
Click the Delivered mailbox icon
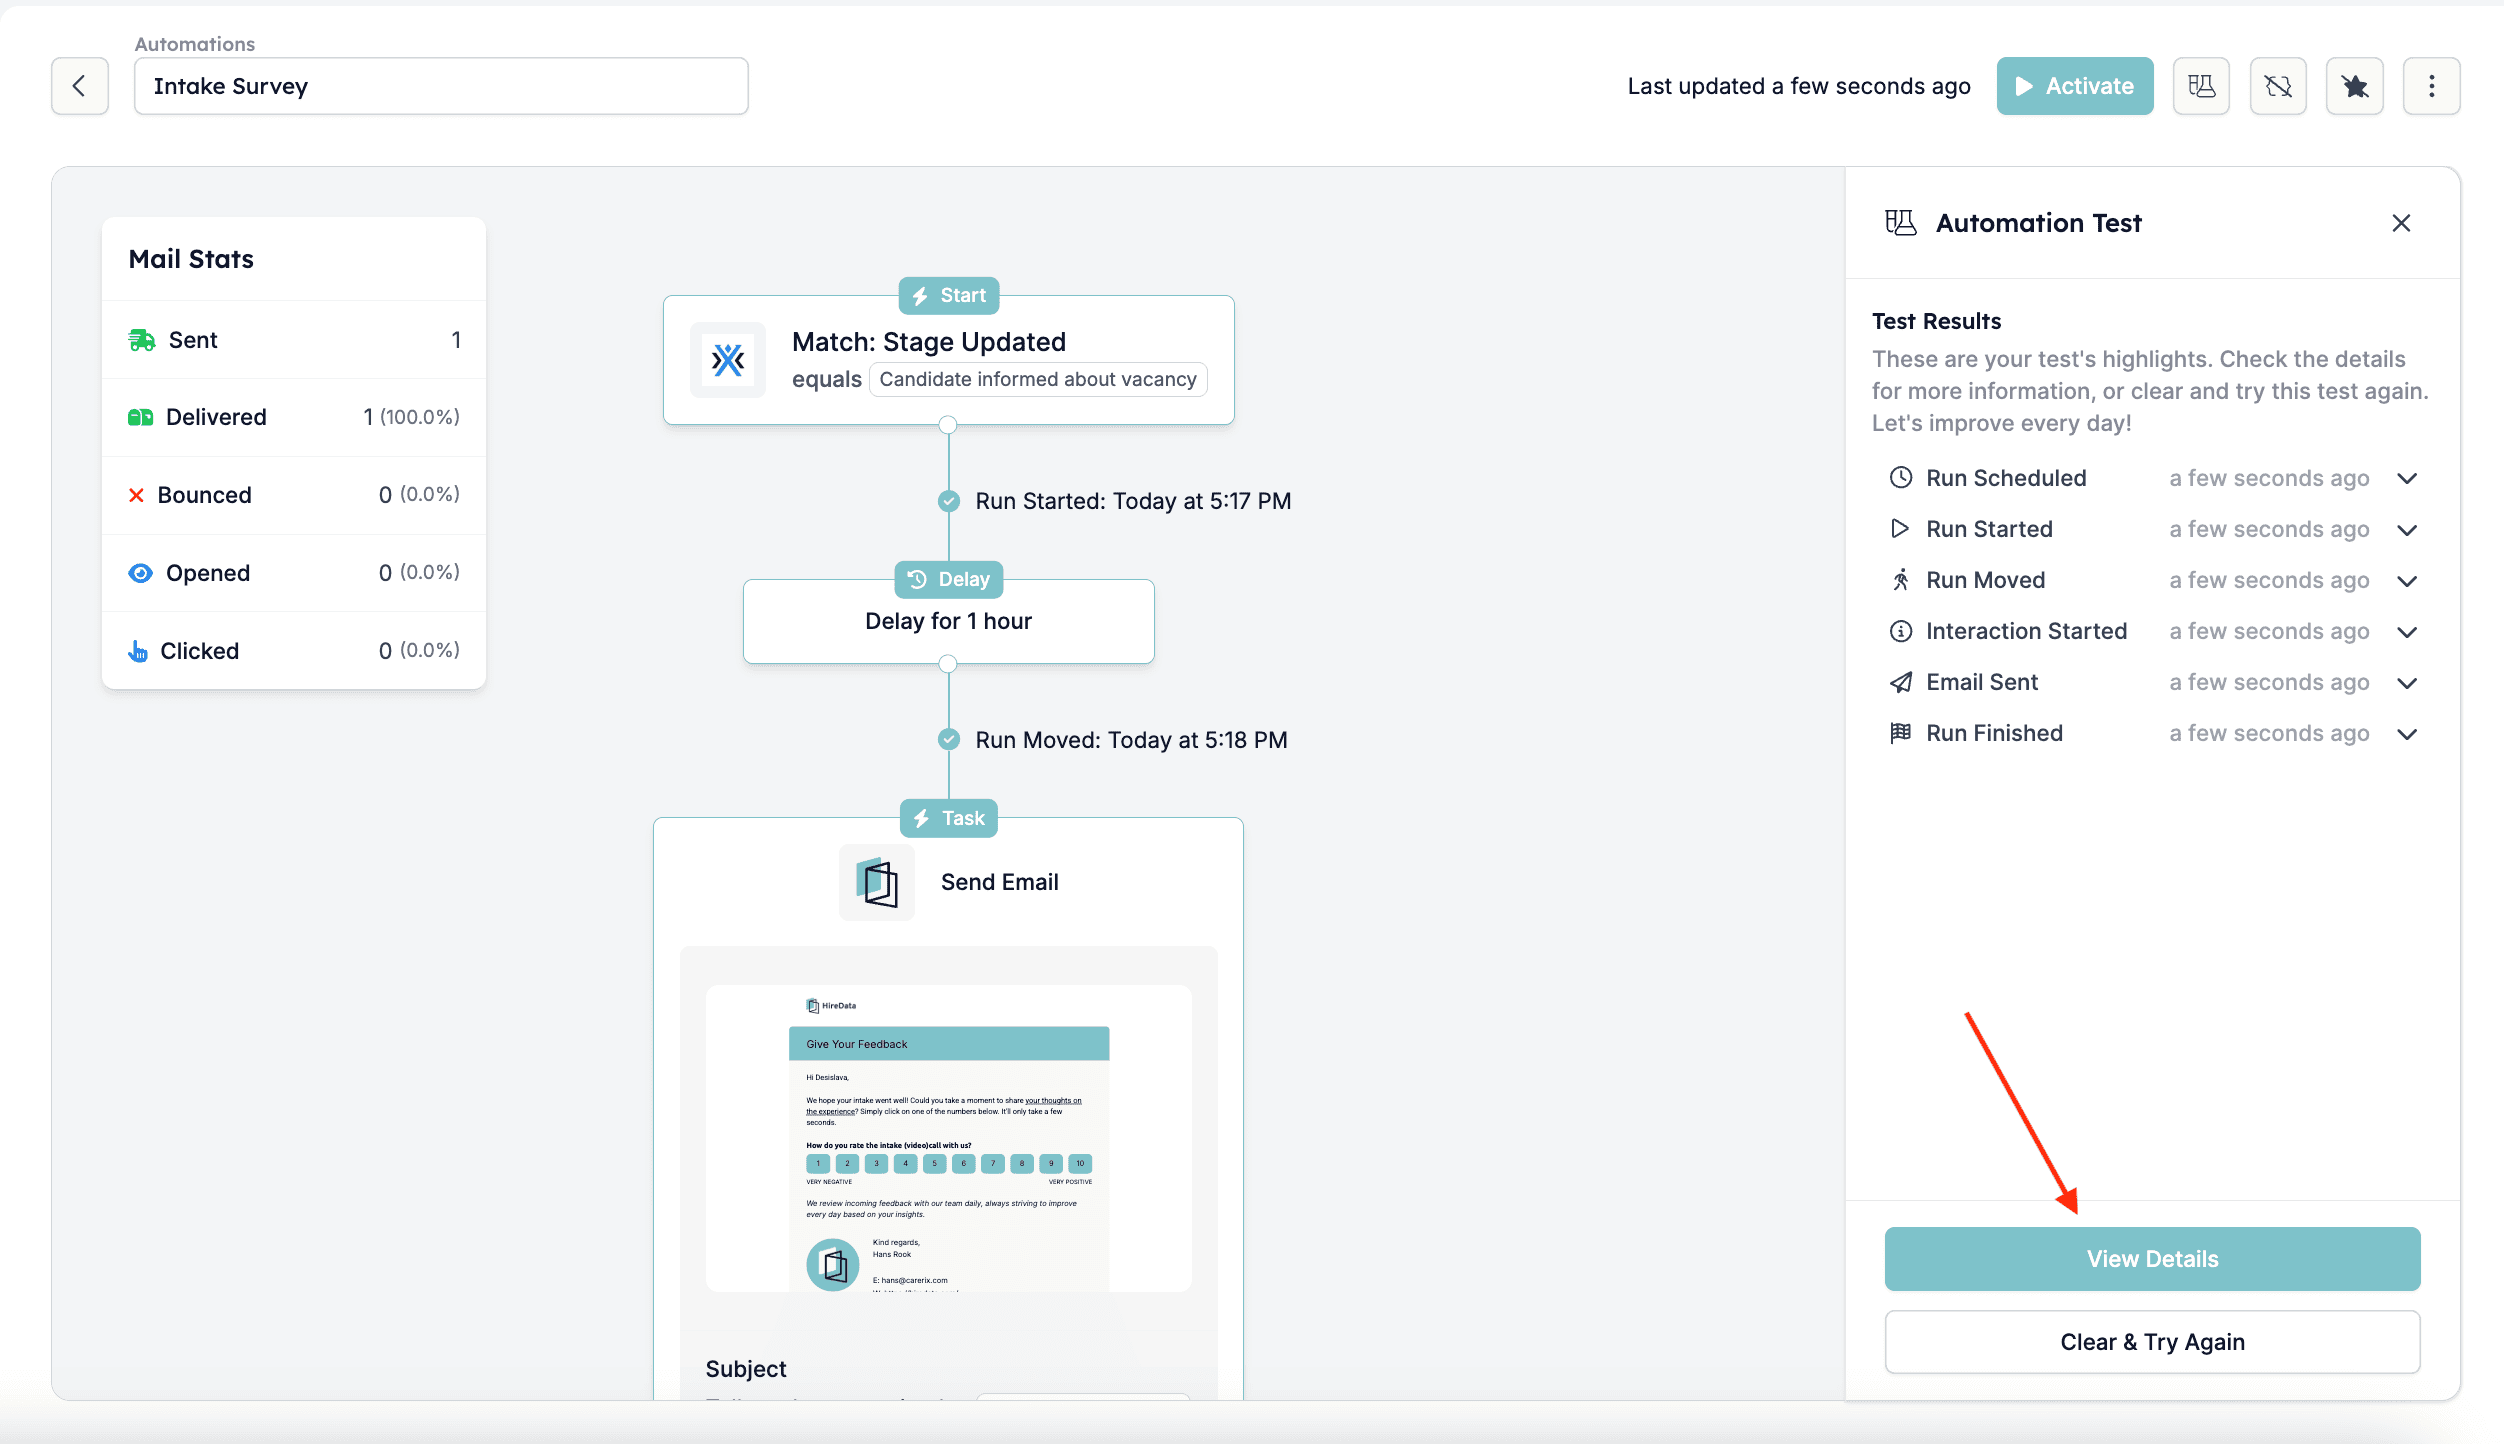tap(140, 417)
